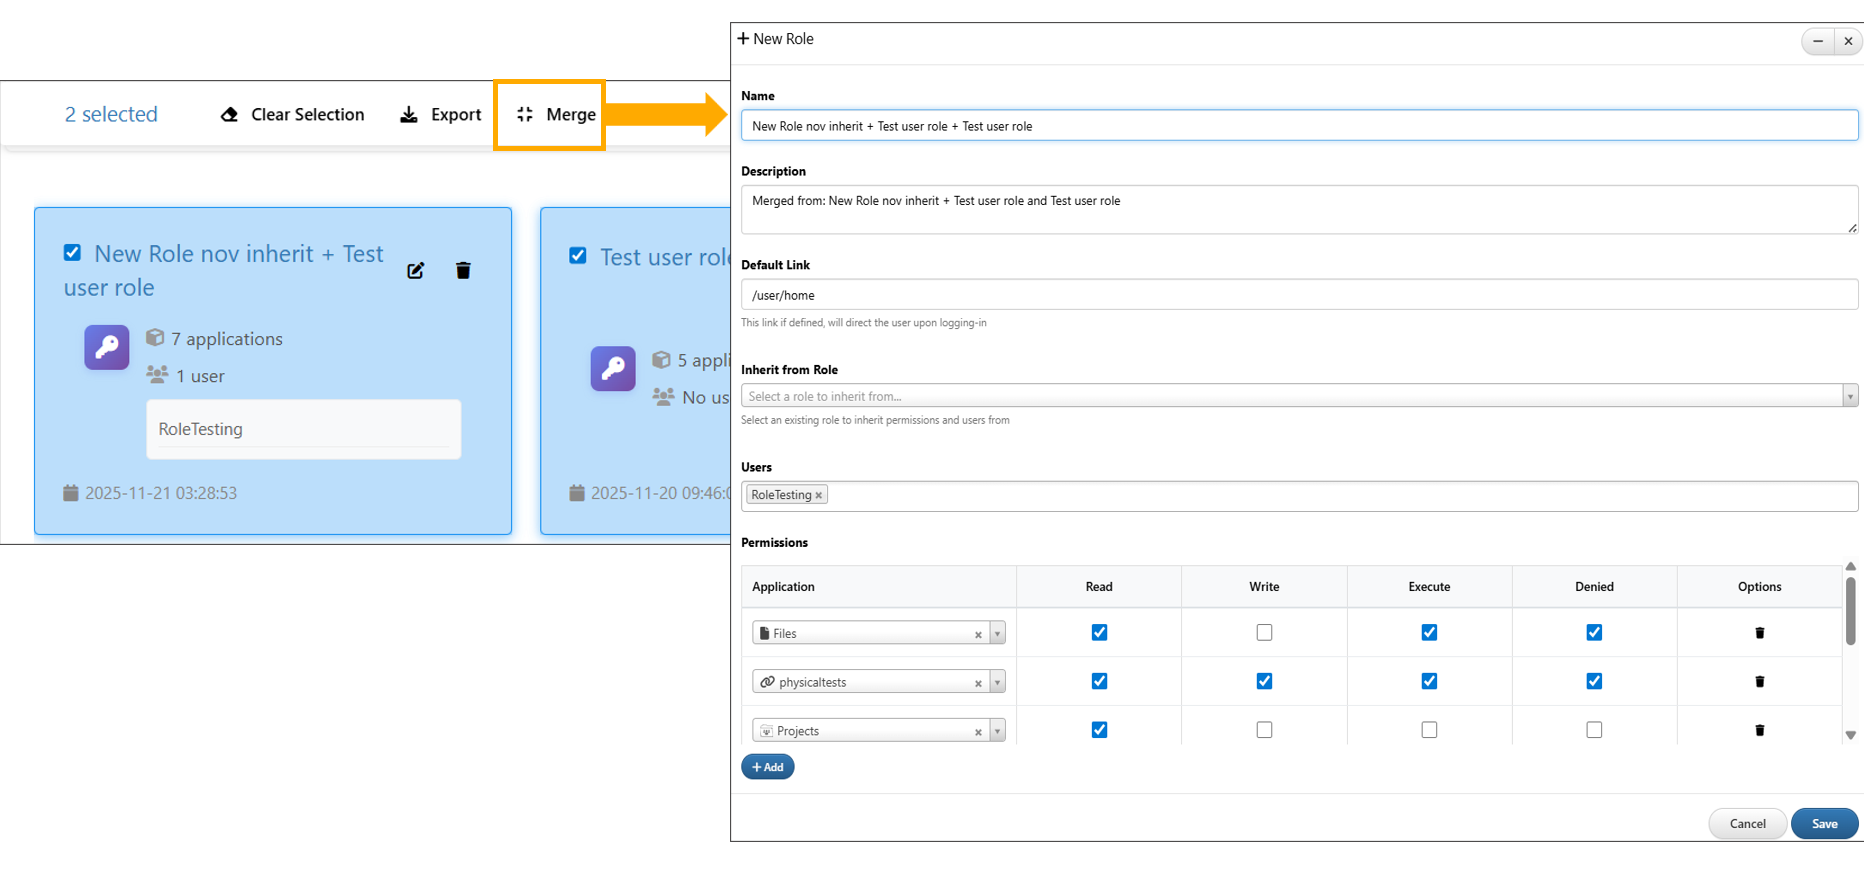
Task: Click the purple key icon on first card
Action: 107,348
